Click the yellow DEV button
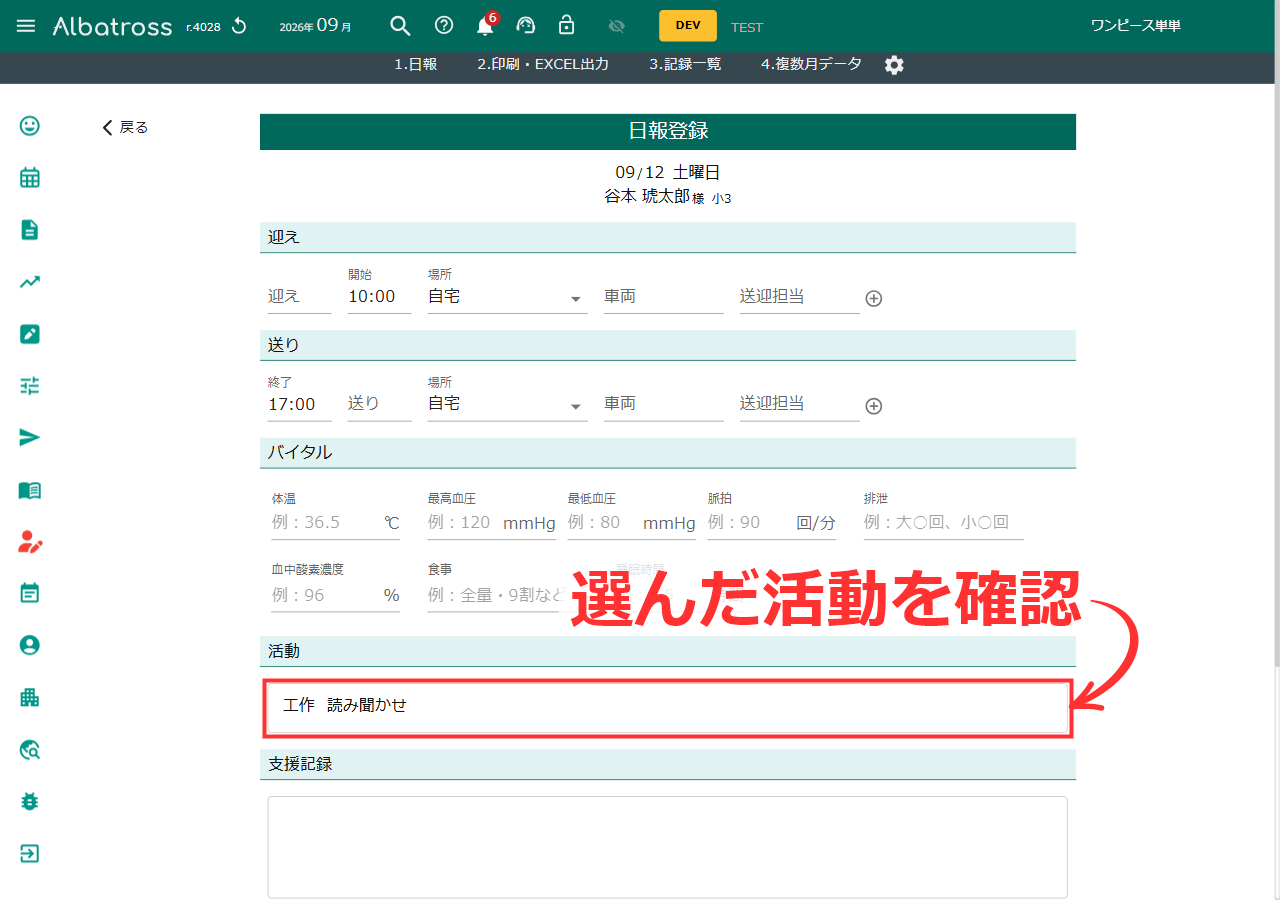1280x900 pixels. pyautogui.click(x=688, y=26)
